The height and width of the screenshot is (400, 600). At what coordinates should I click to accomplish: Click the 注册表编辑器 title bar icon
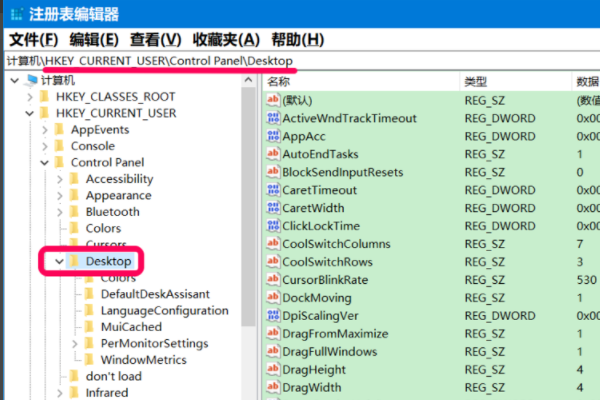(x=17, y=14)
